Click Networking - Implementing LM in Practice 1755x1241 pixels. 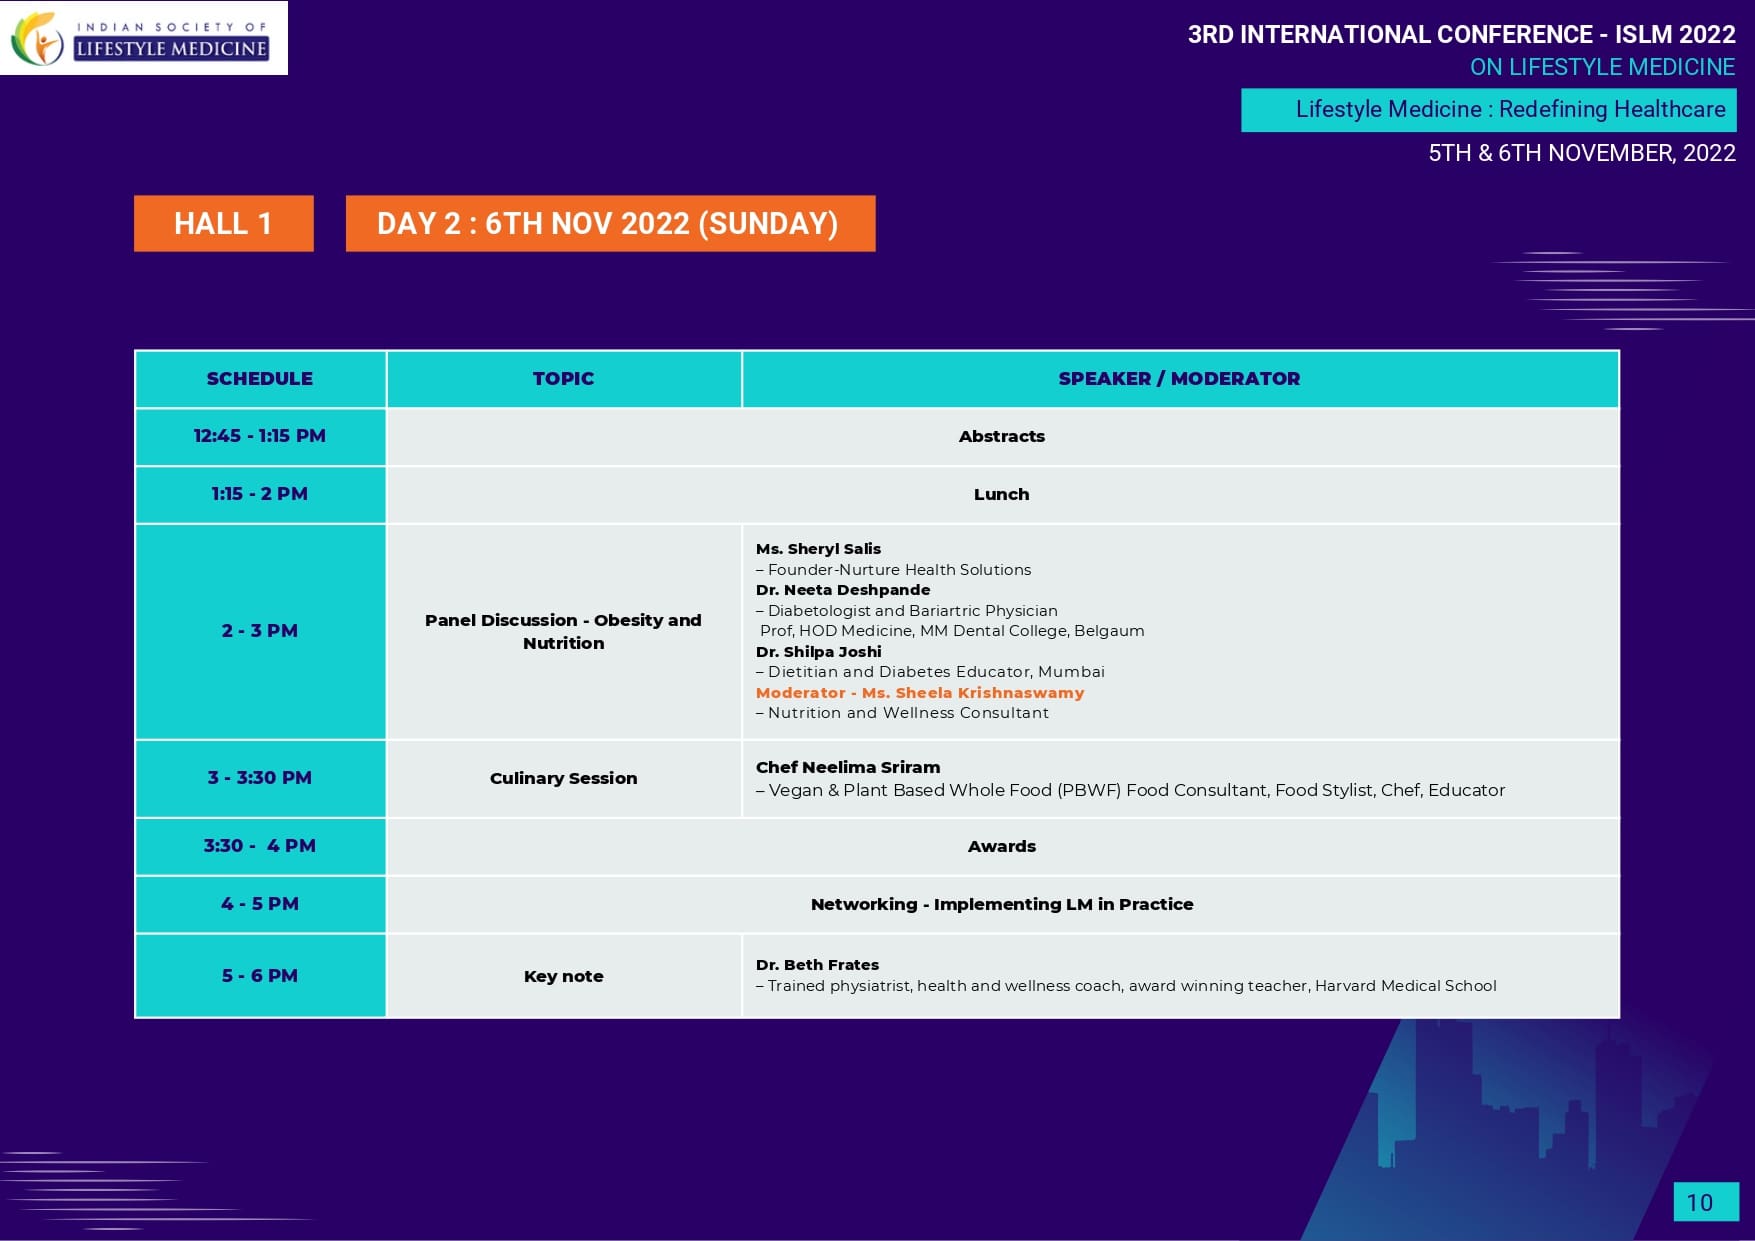[1001, 904]
